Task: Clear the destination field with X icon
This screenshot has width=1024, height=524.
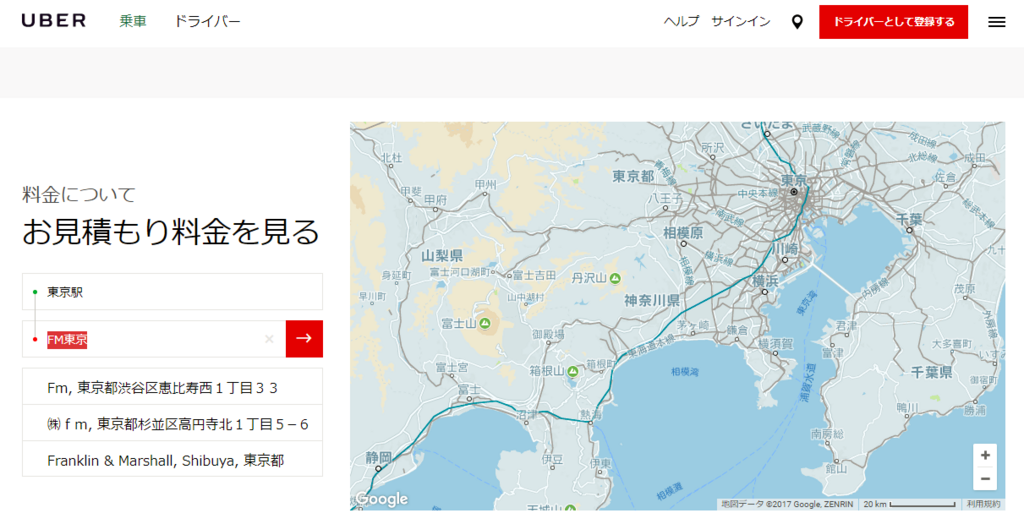Action: tap(269, 339)
